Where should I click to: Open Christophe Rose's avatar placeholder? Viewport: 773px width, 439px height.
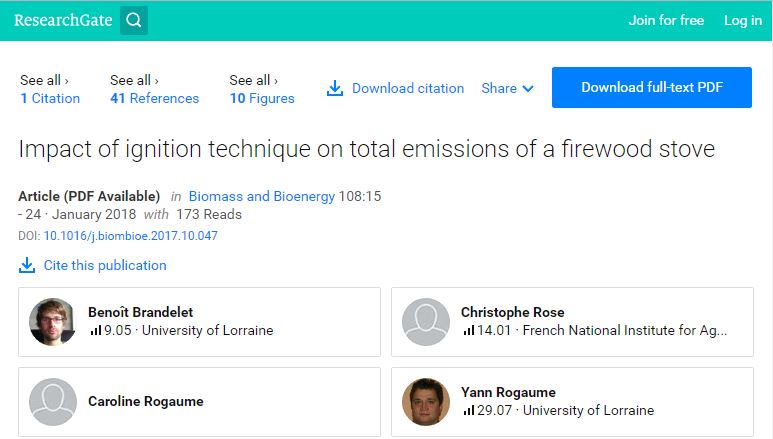pyautogui.click(x=425, y=322)
